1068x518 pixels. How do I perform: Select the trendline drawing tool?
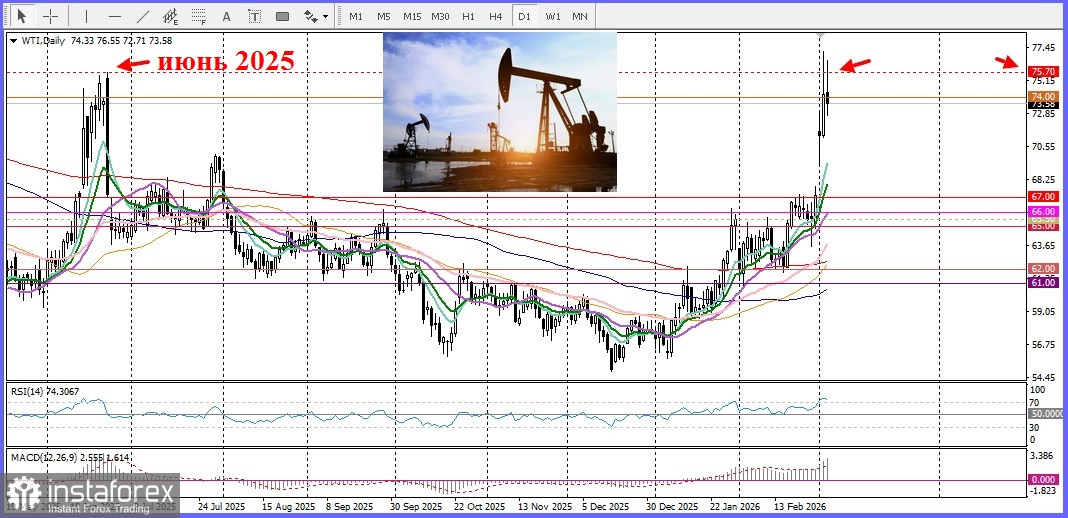click(x=143, y=16)
